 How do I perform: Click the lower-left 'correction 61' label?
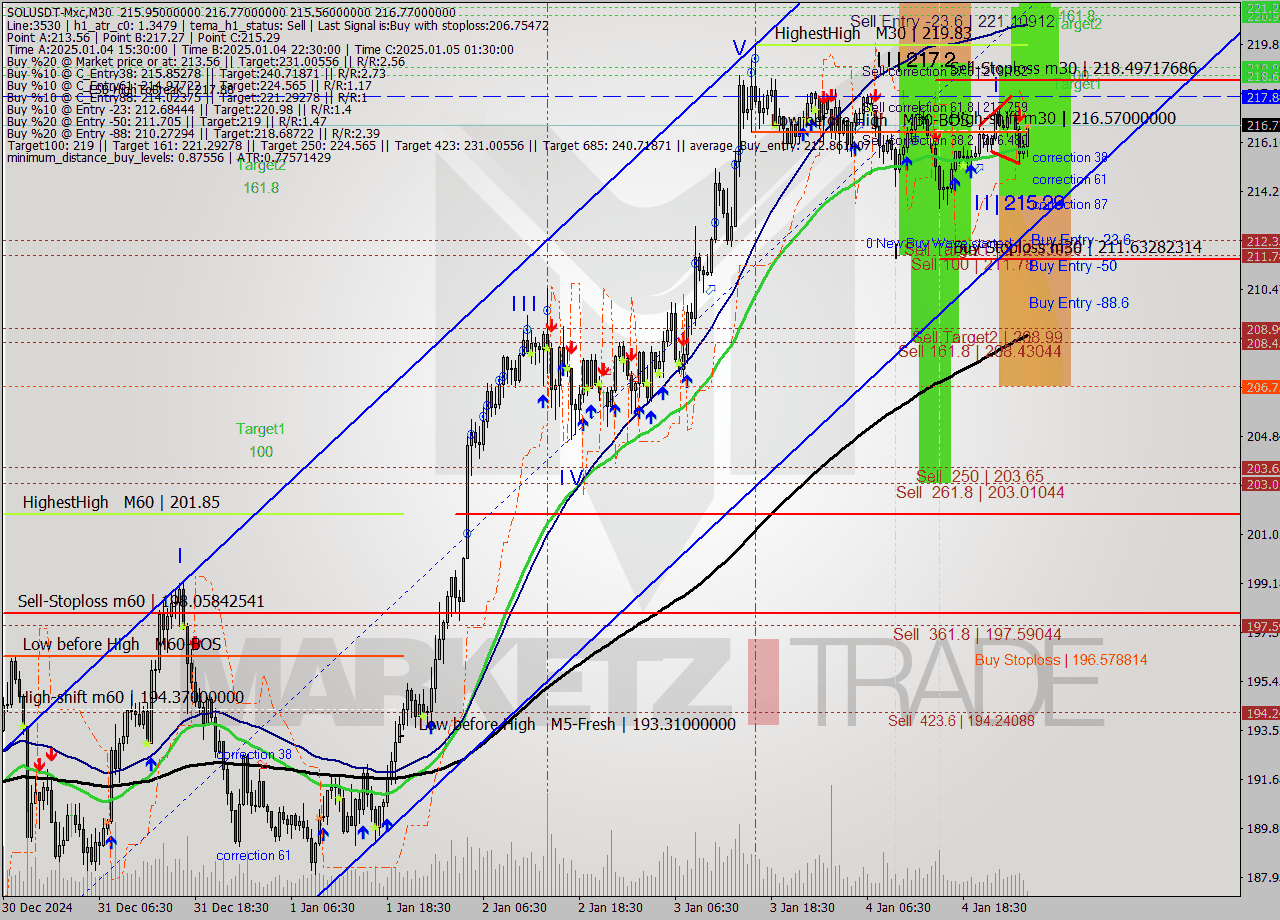click(253, 855)
